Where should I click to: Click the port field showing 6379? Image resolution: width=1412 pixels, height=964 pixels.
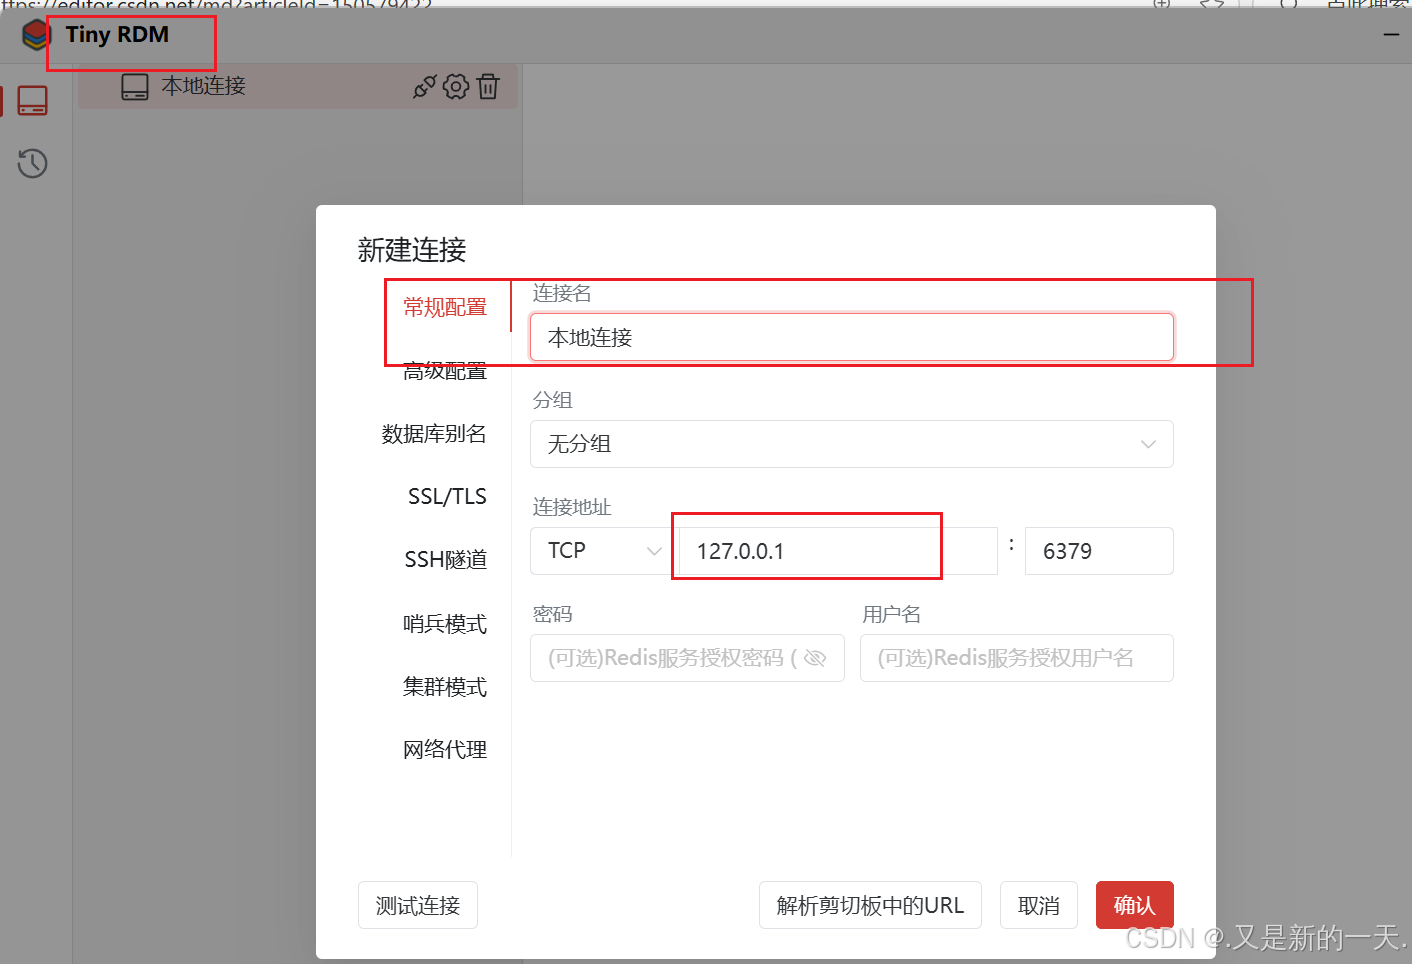1099,551
